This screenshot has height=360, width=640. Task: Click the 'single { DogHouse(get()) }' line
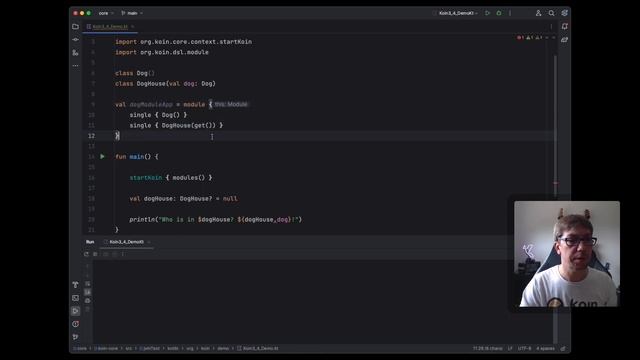click(x=176, y=125)
